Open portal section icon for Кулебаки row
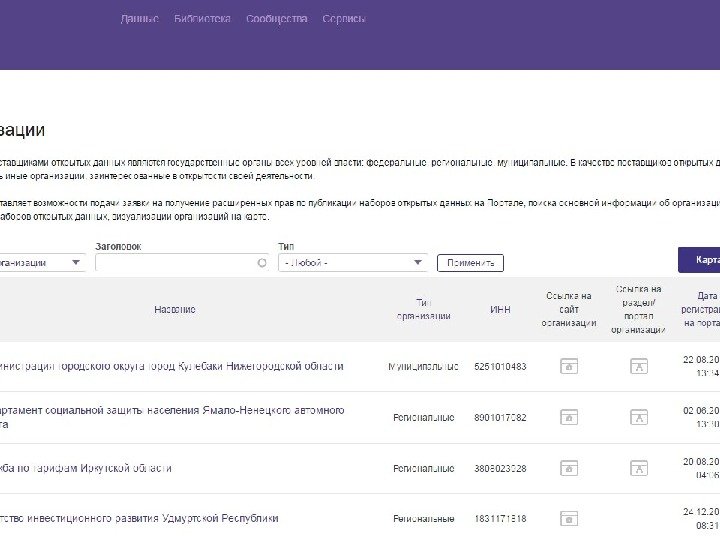The height and width of the screenshot is (540, 720). pos(637,367)
